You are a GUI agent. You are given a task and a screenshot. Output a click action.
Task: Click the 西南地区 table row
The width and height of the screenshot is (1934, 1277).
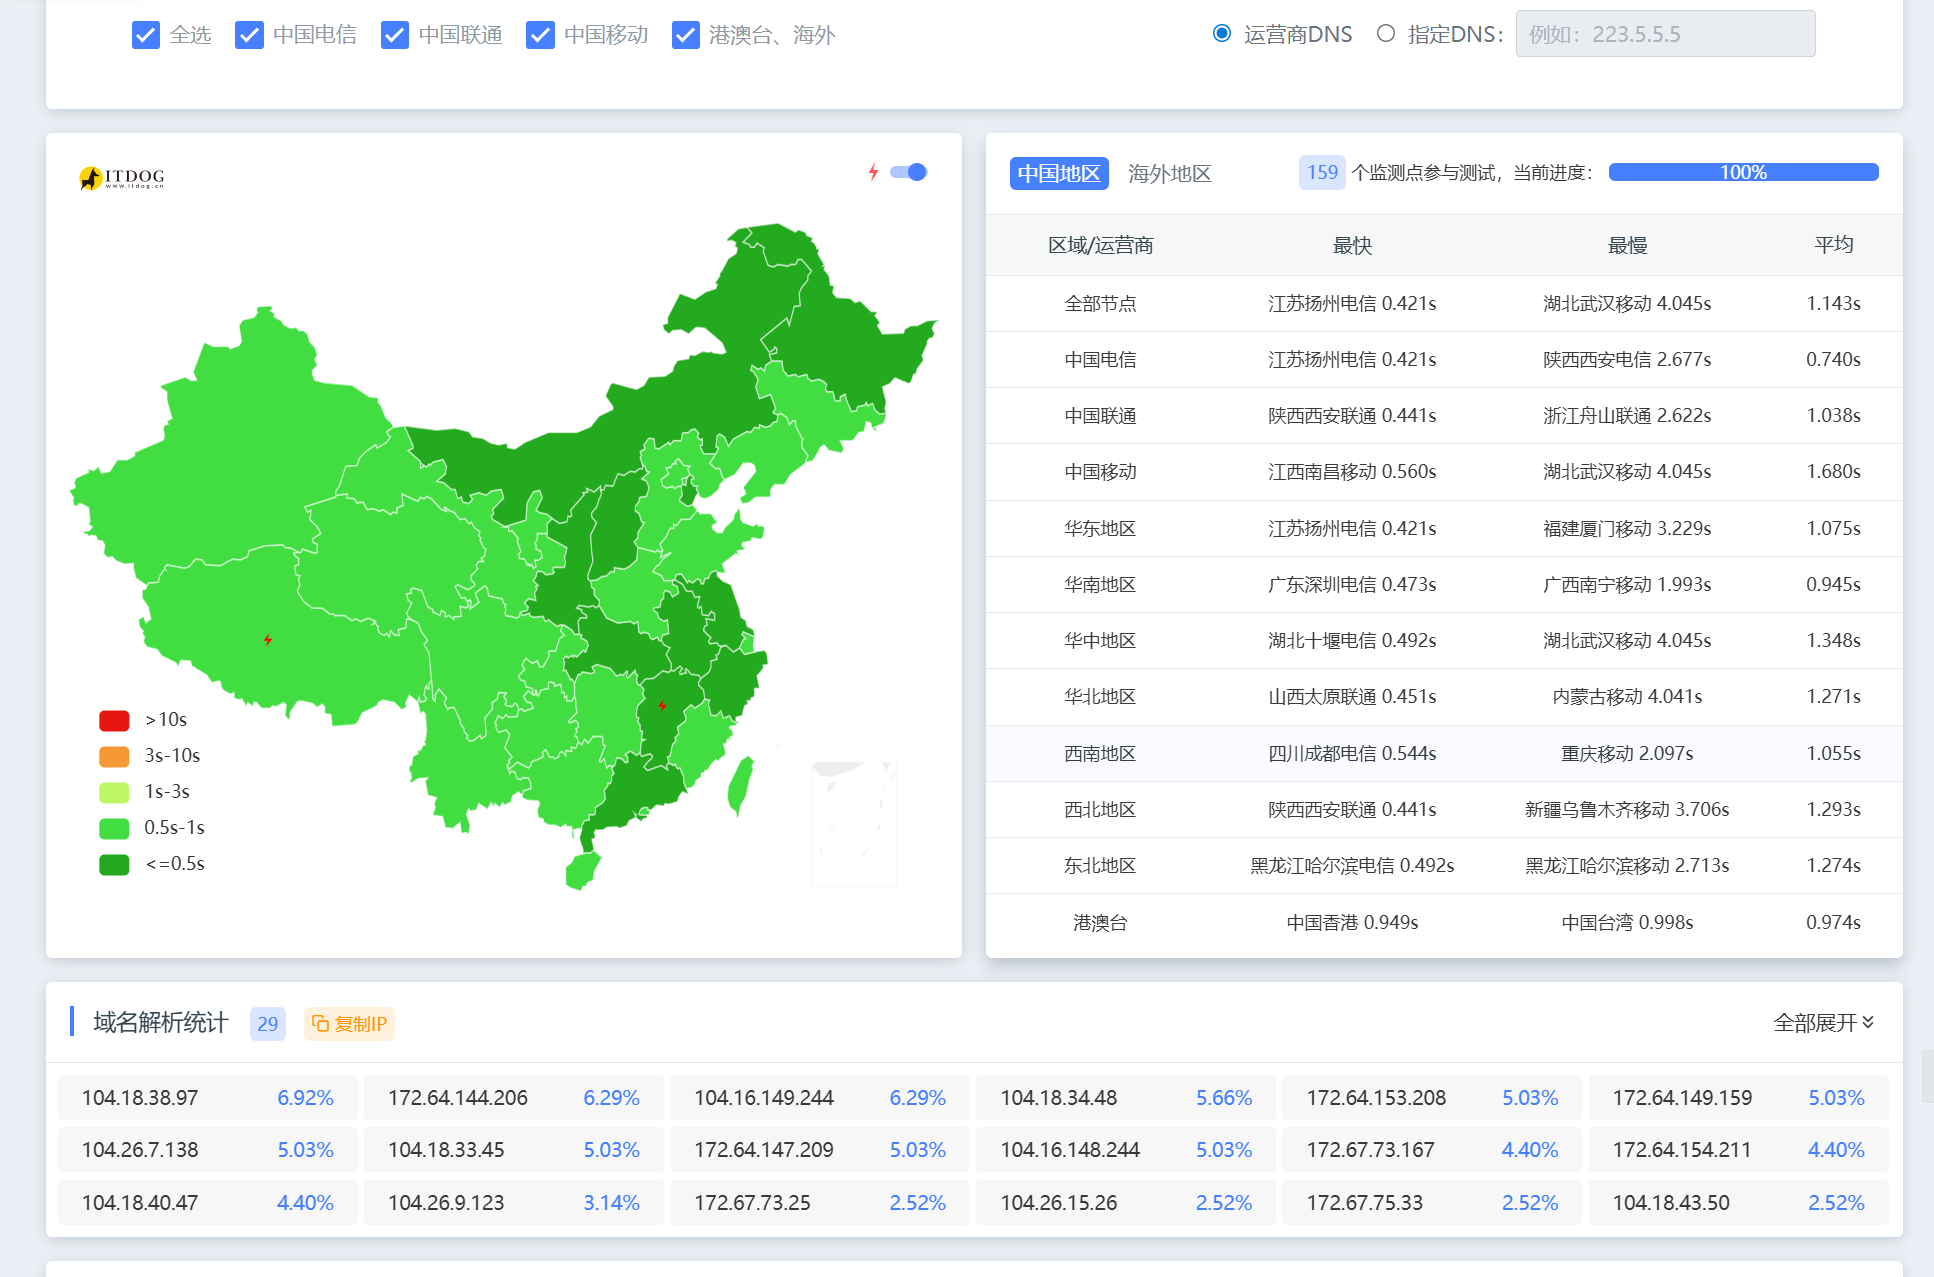[1444, 753]
